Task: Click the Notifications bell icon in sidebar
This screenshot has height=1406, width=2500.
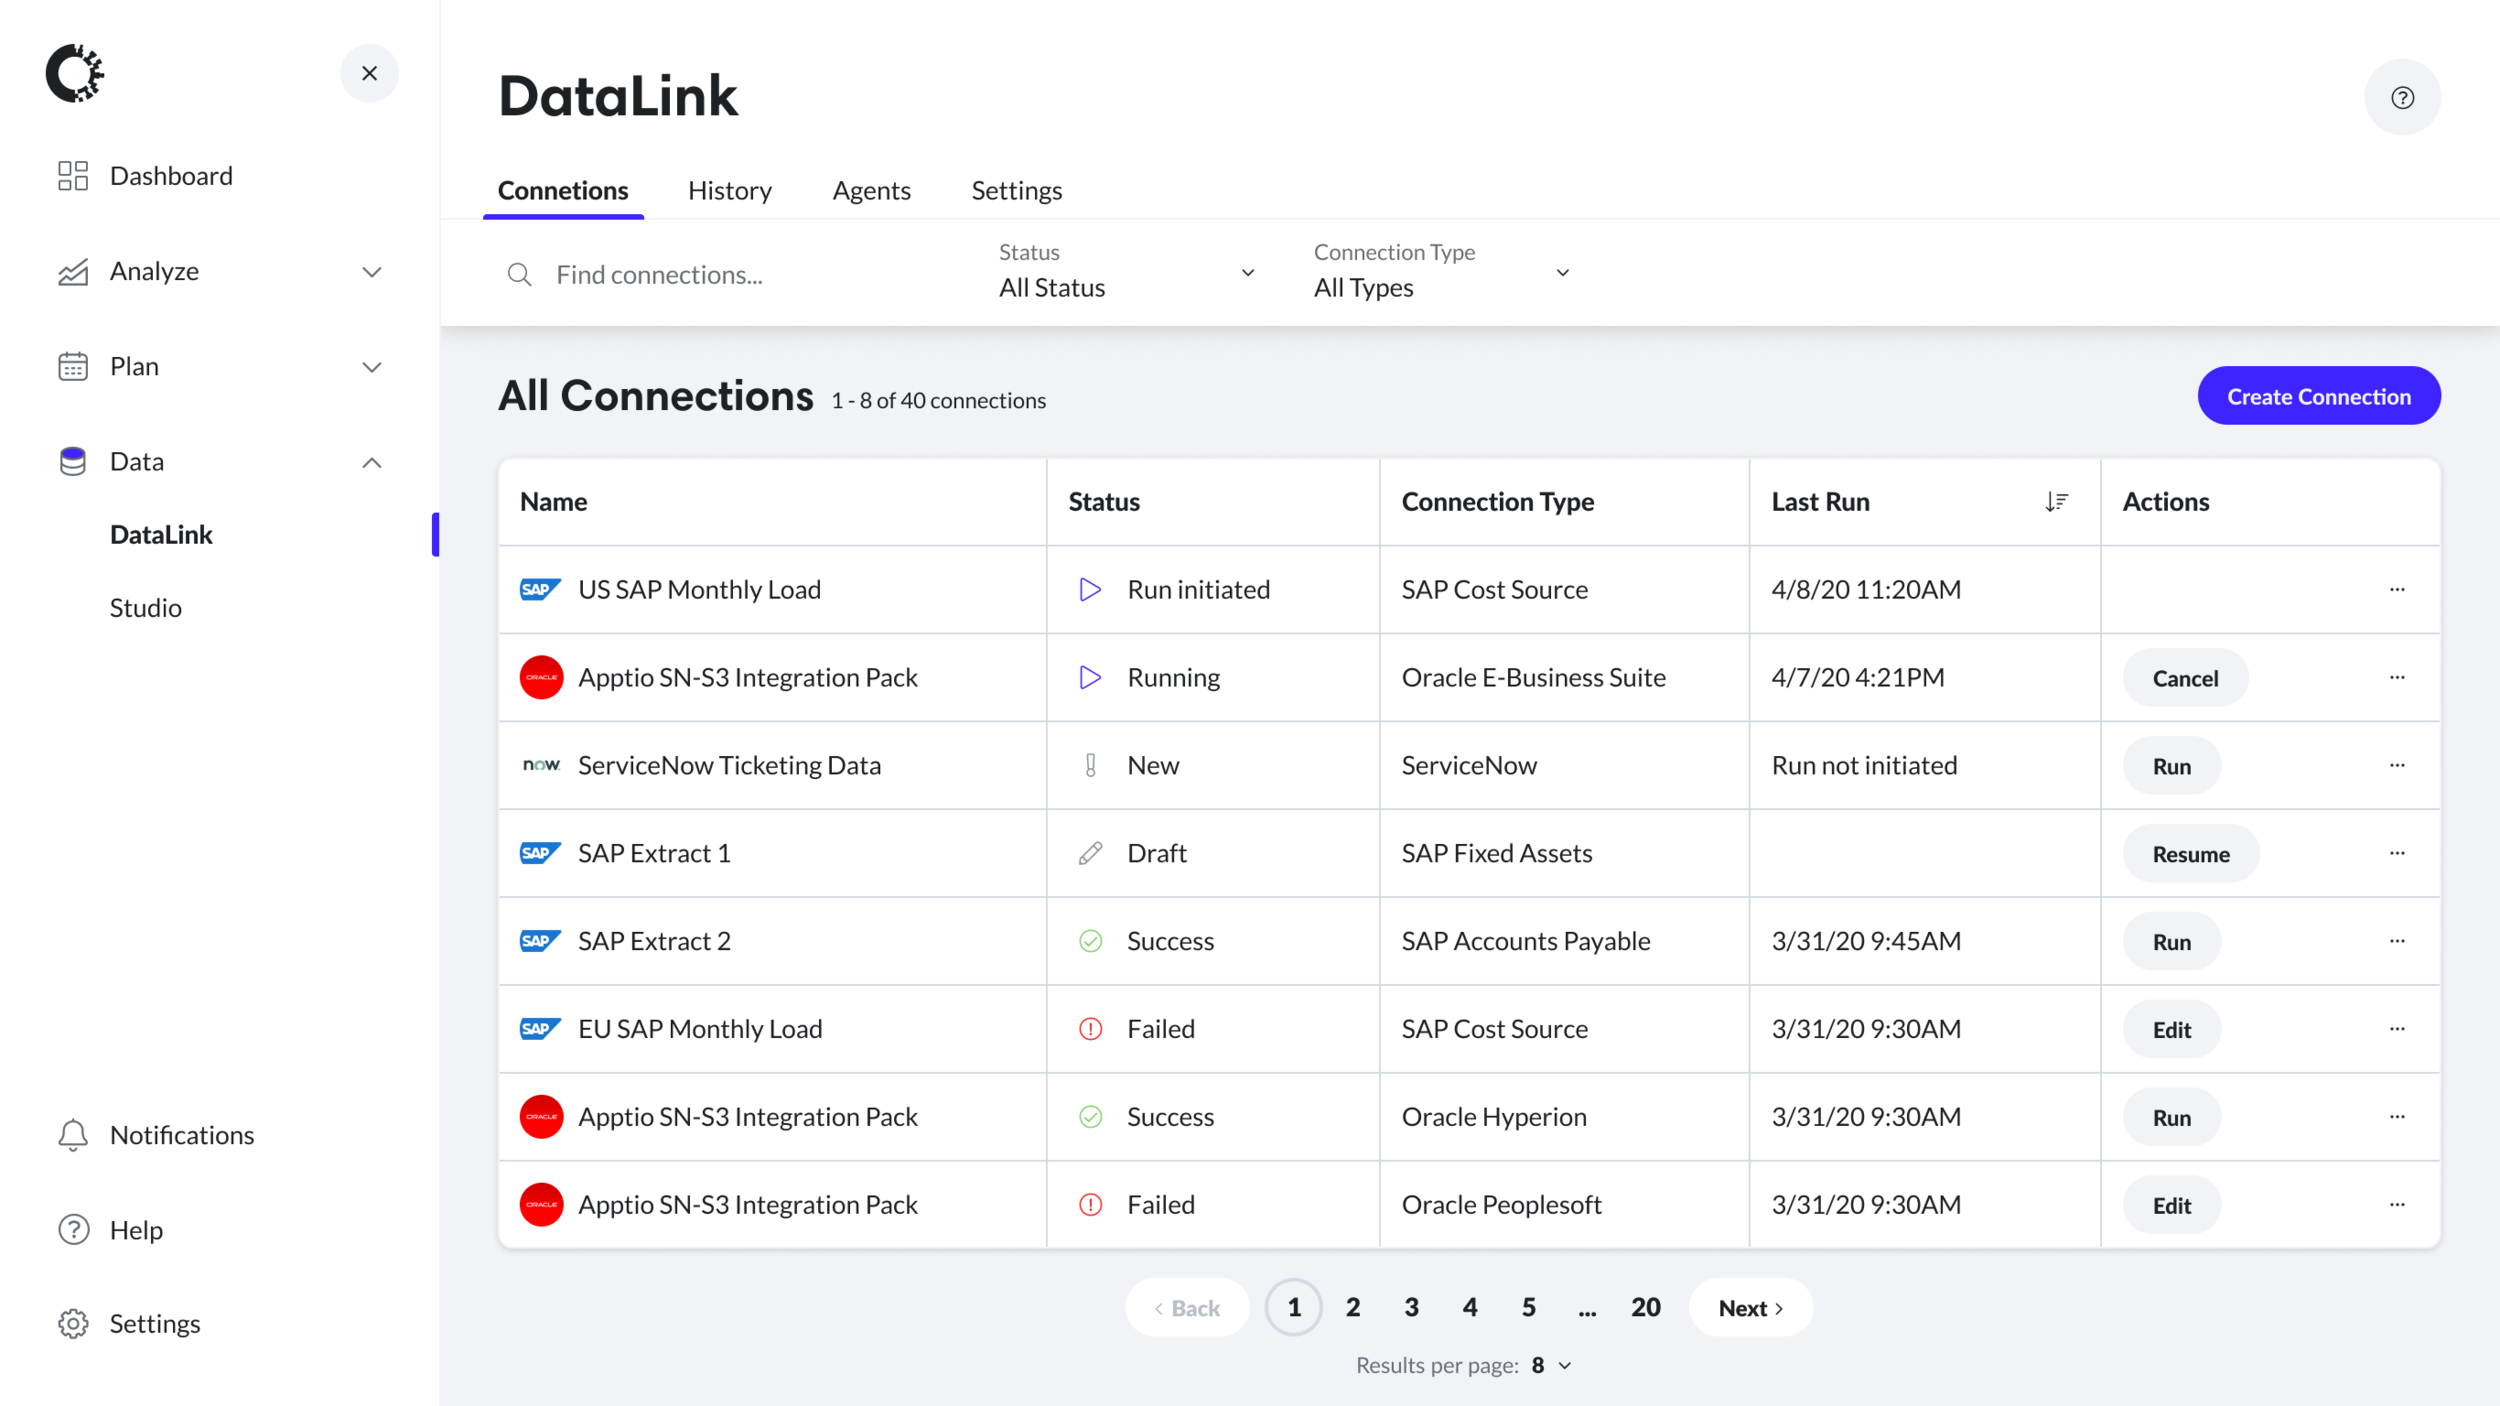Action: pos(73,1135)
